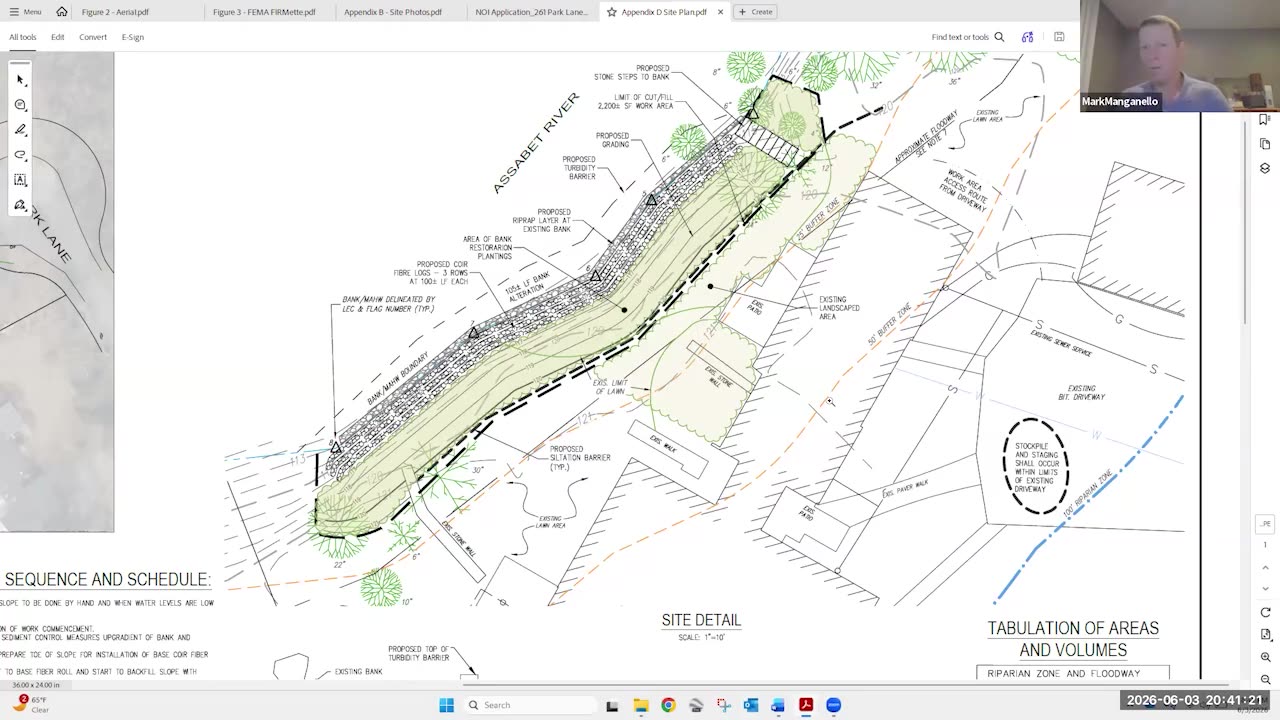Click the ASSABET RIVER label on plan
The height and width of the screenshot is (720, 1280).
point(535,143)
